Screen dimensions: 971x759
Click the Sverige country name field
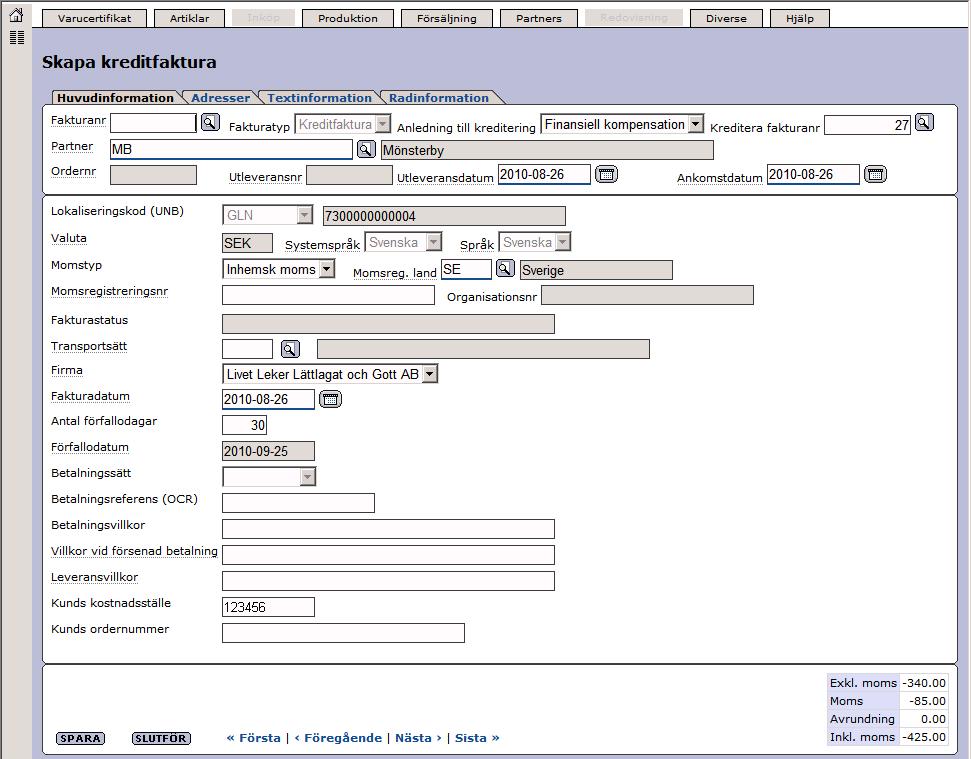596,270
